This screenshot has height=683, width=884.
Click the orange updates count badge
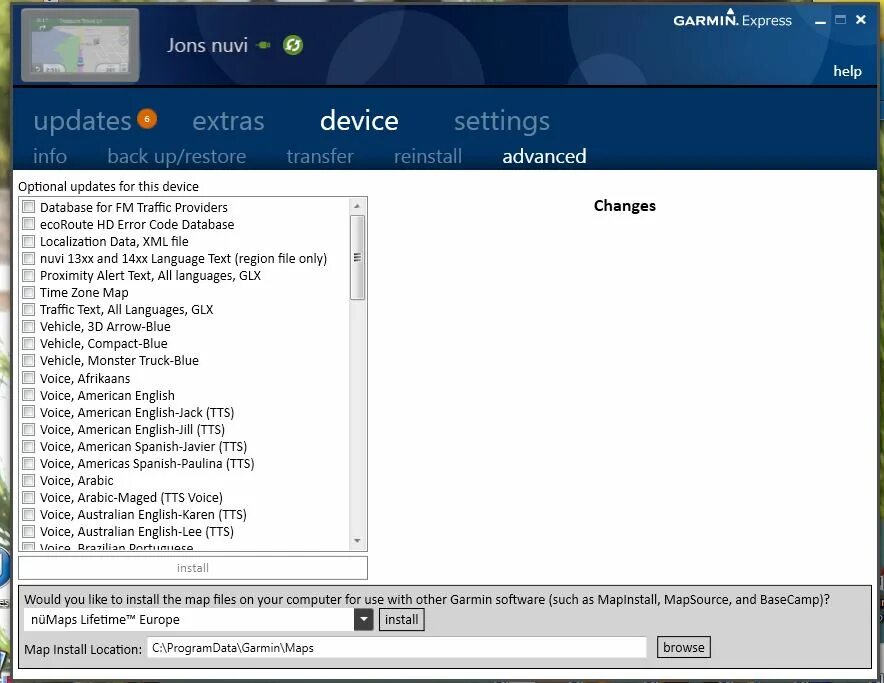(147, 118)
